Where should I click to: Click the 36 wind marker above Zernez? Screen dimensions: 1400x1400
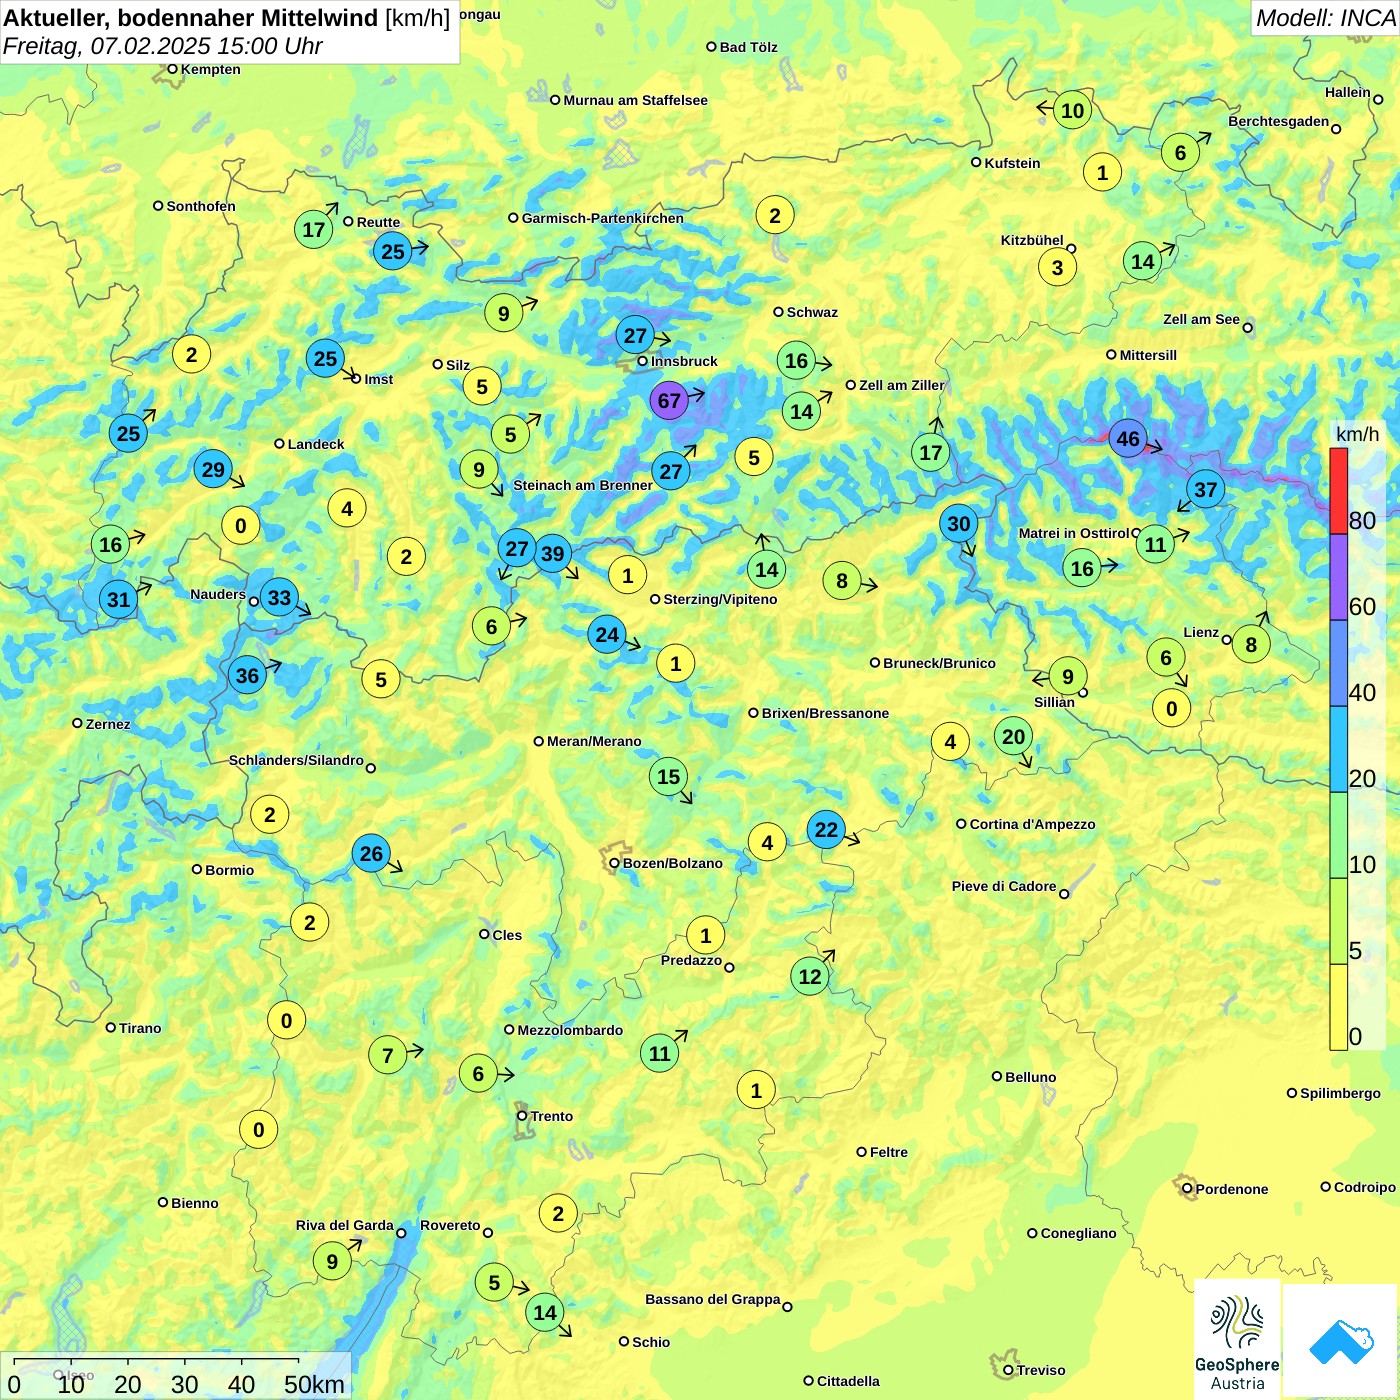tap(247, 676)
